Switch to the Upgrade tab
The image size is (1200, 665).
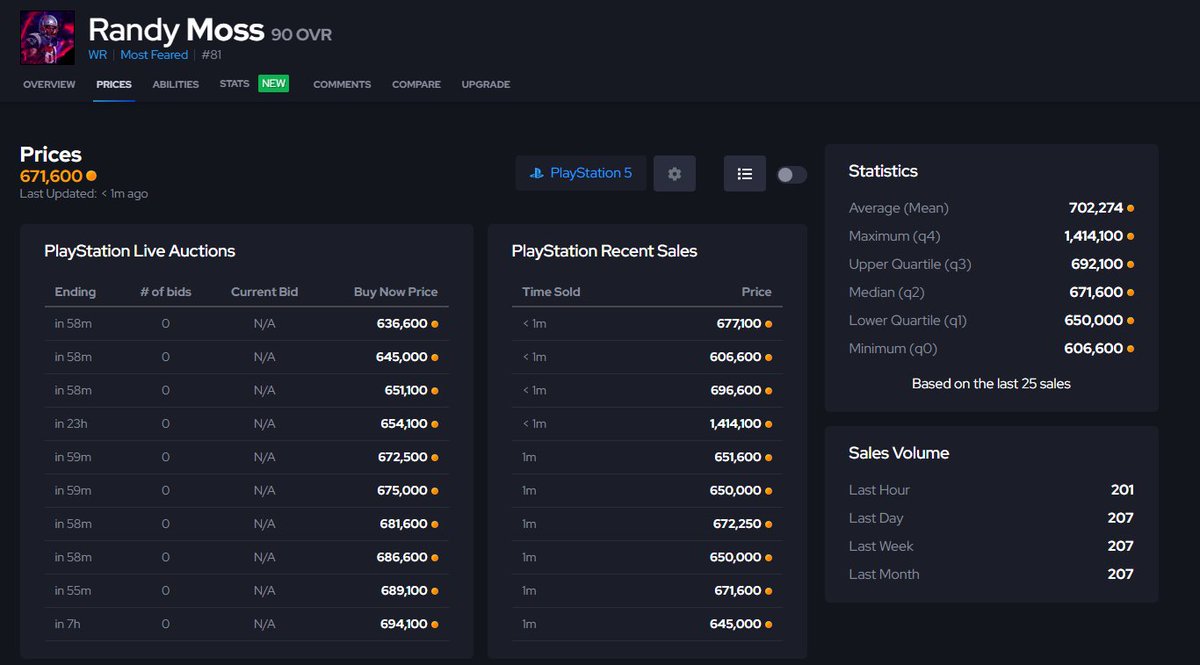click(486, 85)
